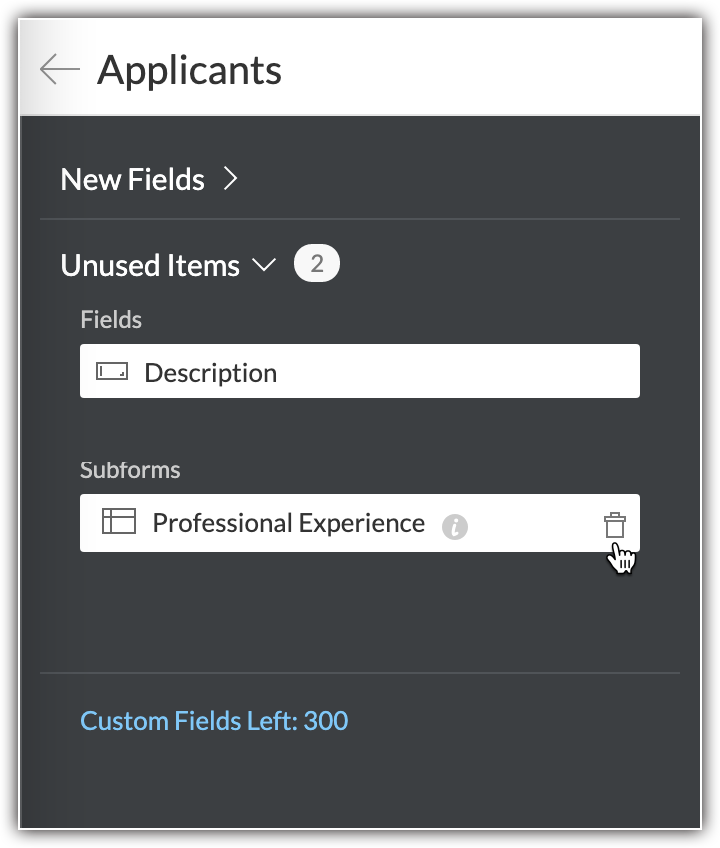The image size is (720, 848).
Task: Click the divider above Custom Fields Left
Action: [360, 673]
